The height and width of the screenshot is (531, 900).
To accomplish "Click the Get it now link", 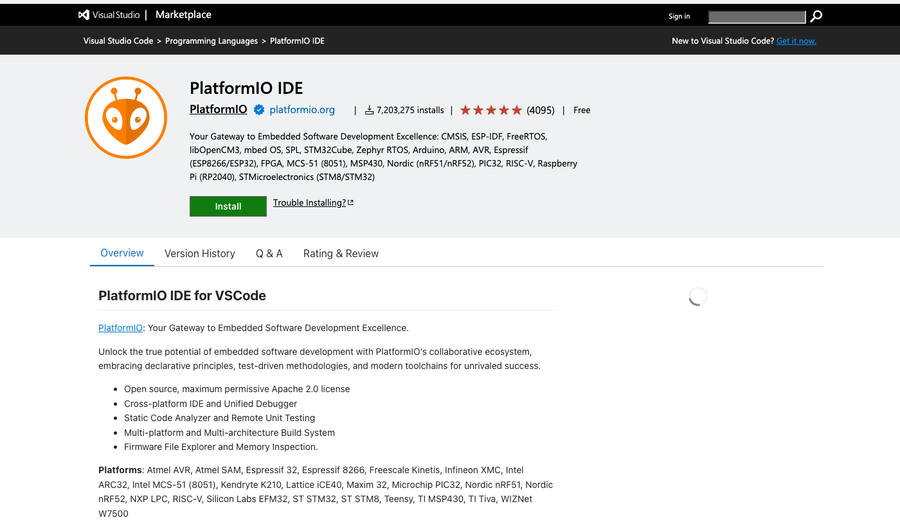I will (x=796, y=41).
